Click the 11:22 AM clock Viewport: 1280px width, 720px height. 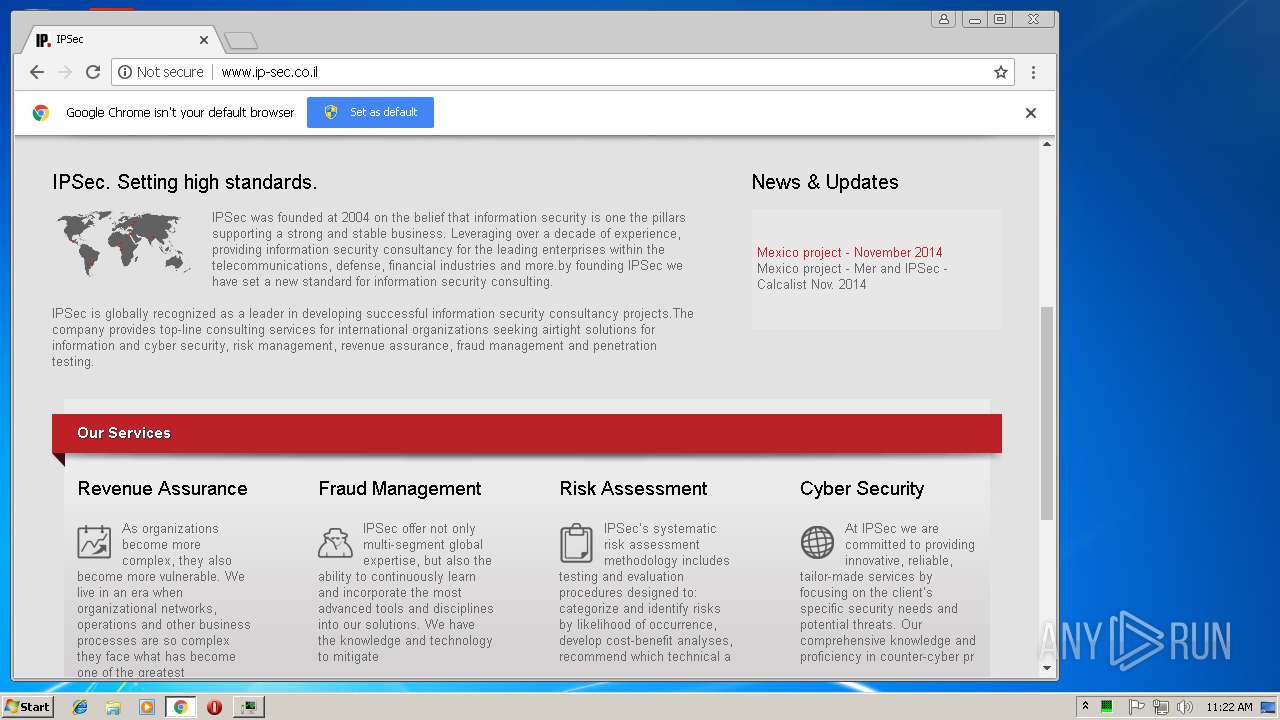1229,707
